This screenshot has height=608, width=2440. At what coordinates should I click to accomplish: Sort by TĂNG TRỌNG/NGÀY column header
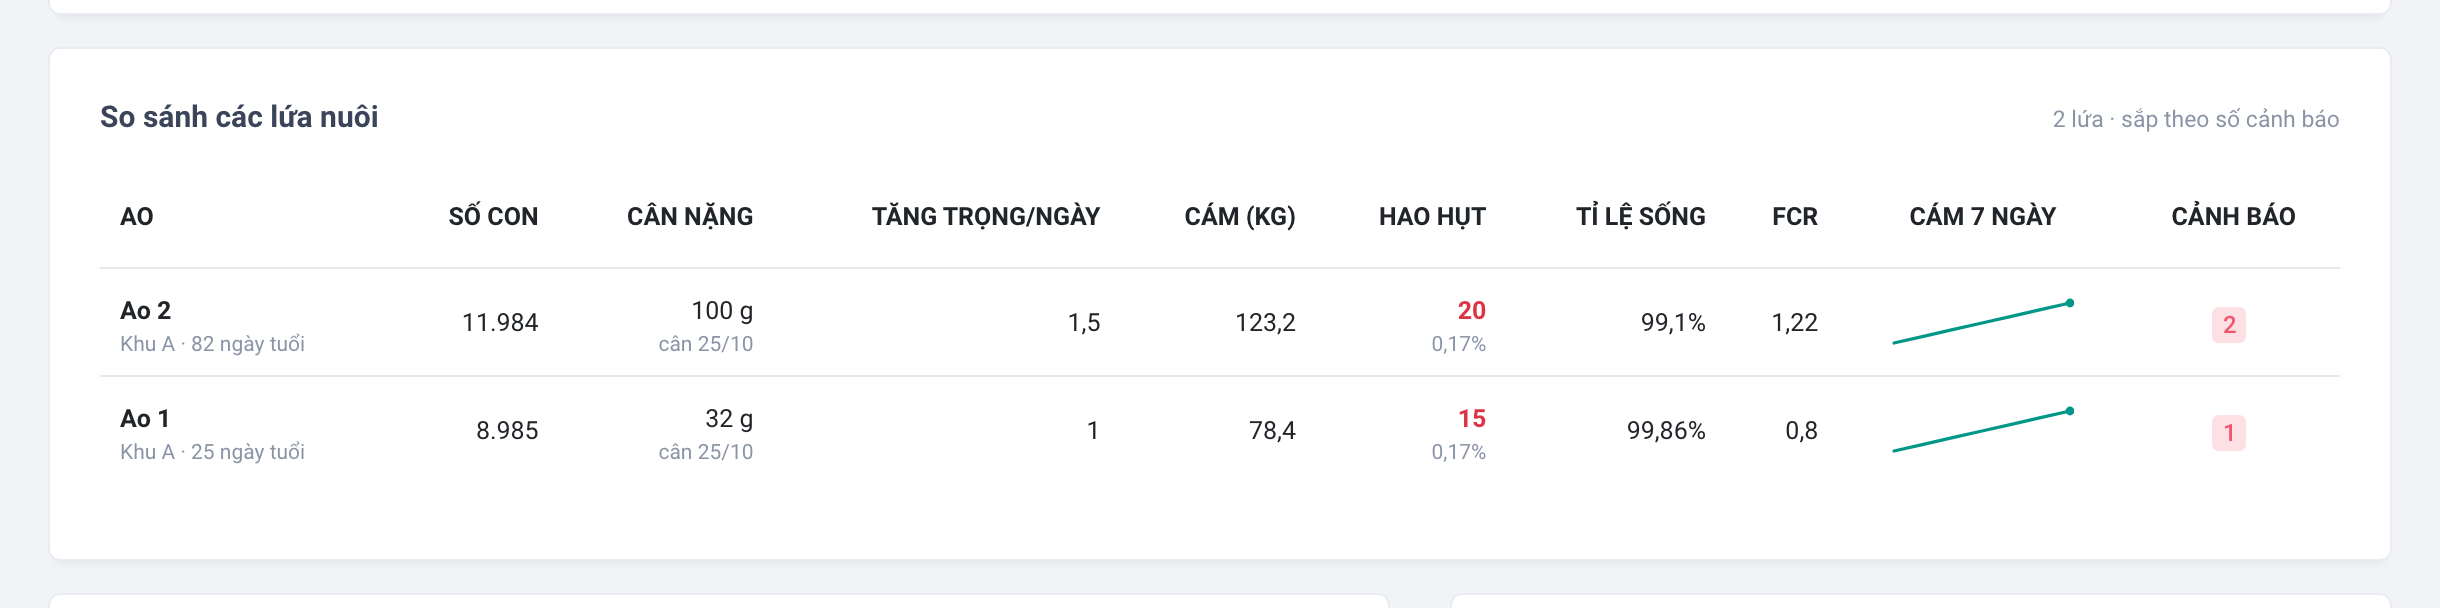986,216
